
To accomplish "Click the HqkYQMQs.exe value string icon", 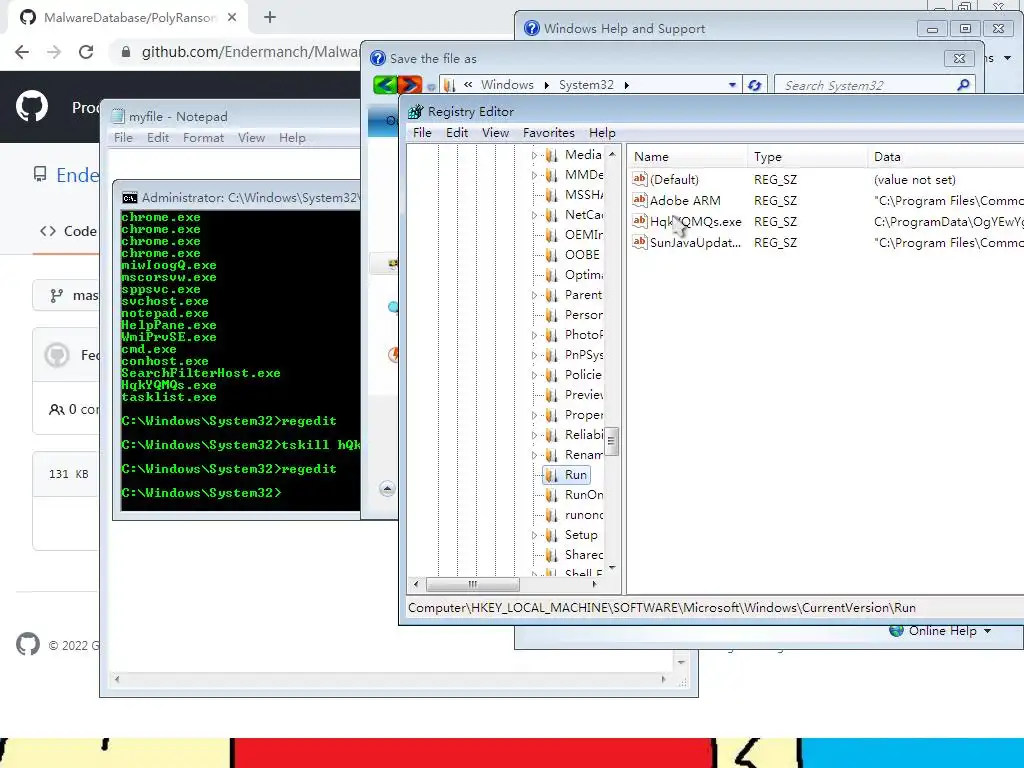I will [640, 221].
